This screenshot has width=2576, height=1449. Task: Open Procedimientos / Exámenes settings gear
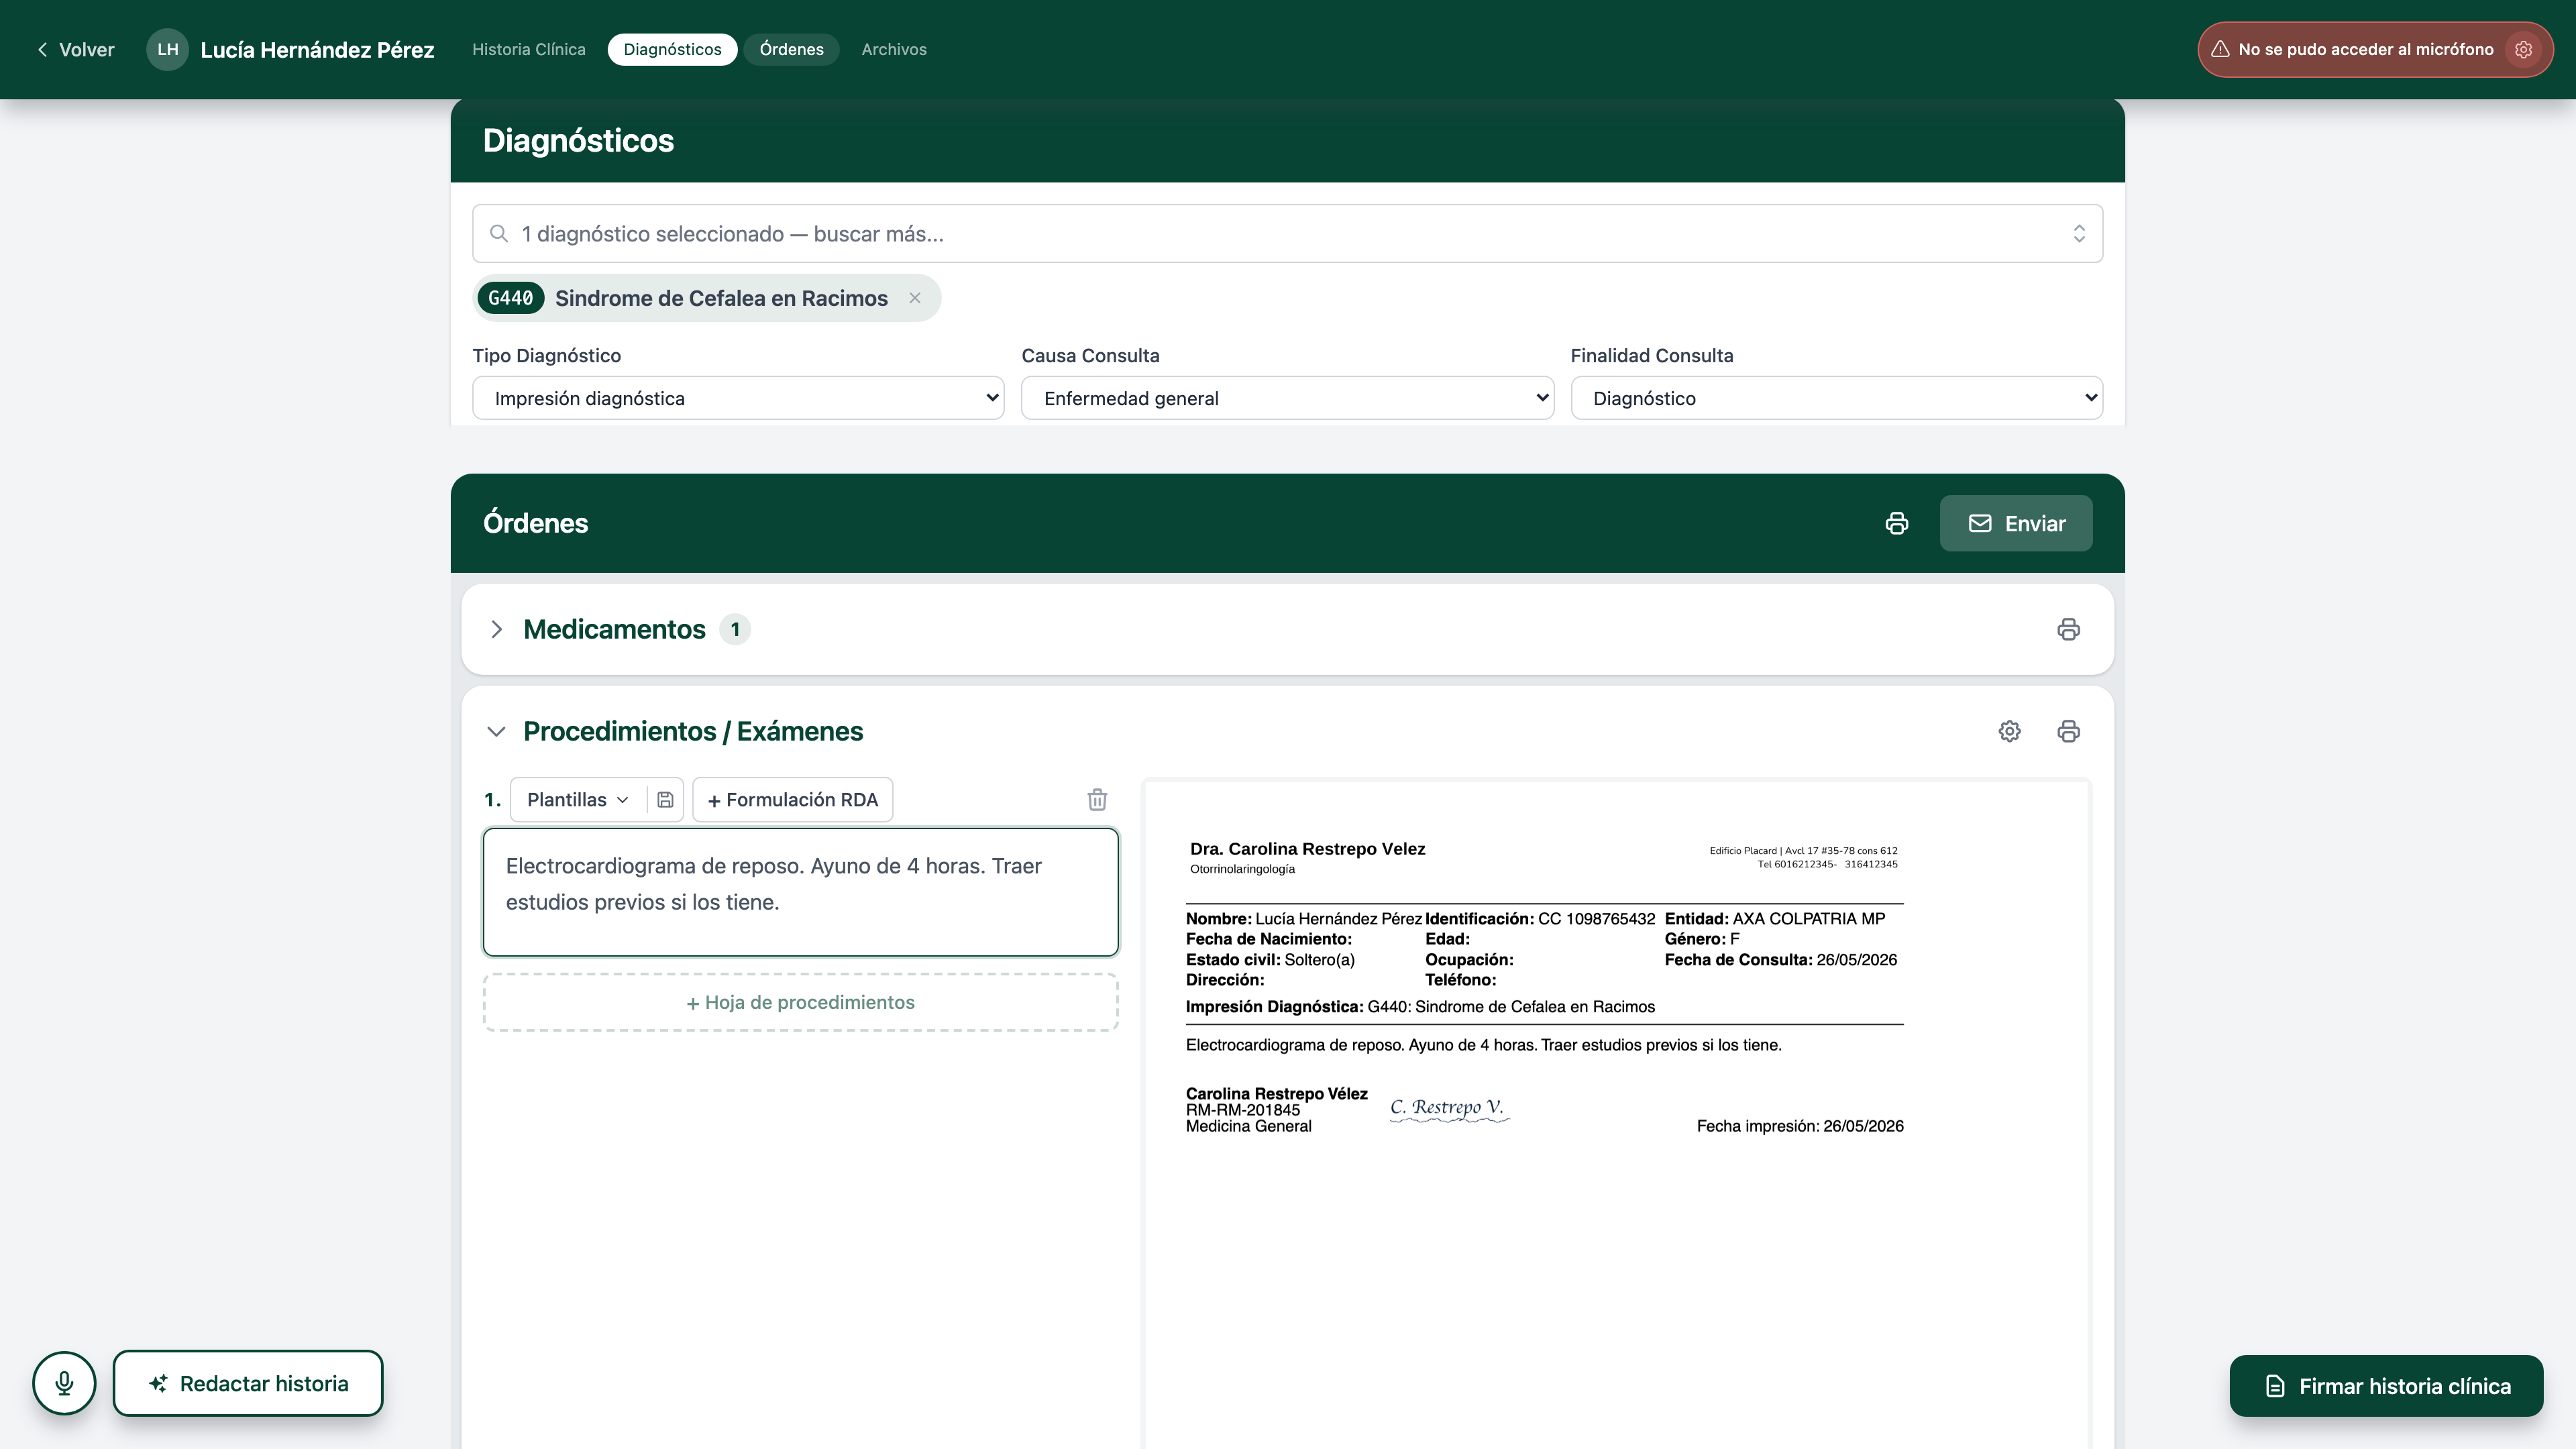(x=2009, y=731)
